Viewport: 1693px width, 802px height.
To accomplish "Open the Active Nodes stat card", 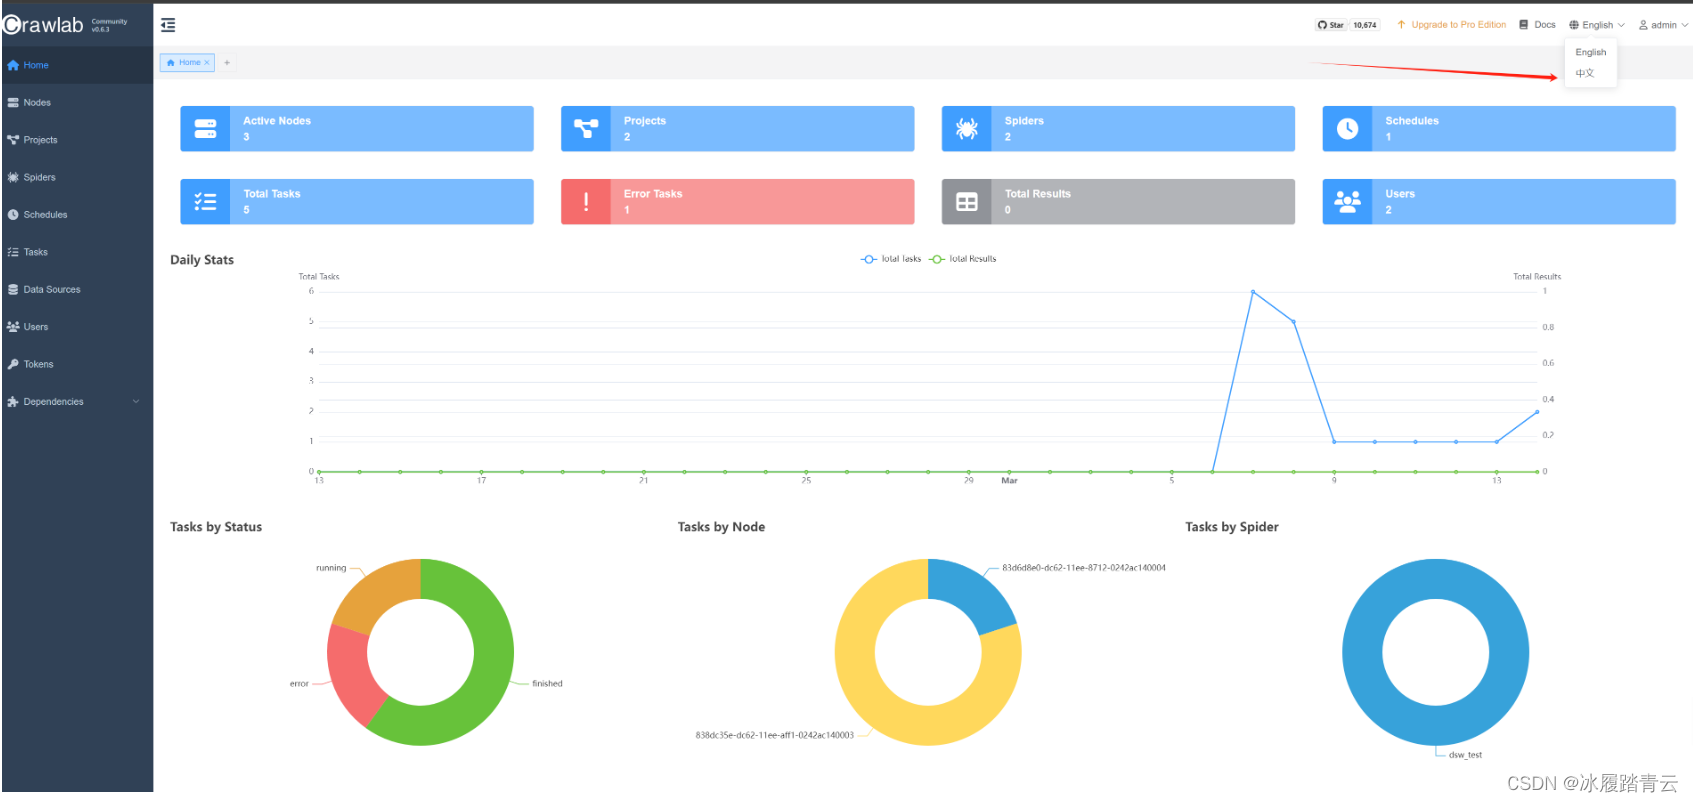I will click(x=357, y=129).
